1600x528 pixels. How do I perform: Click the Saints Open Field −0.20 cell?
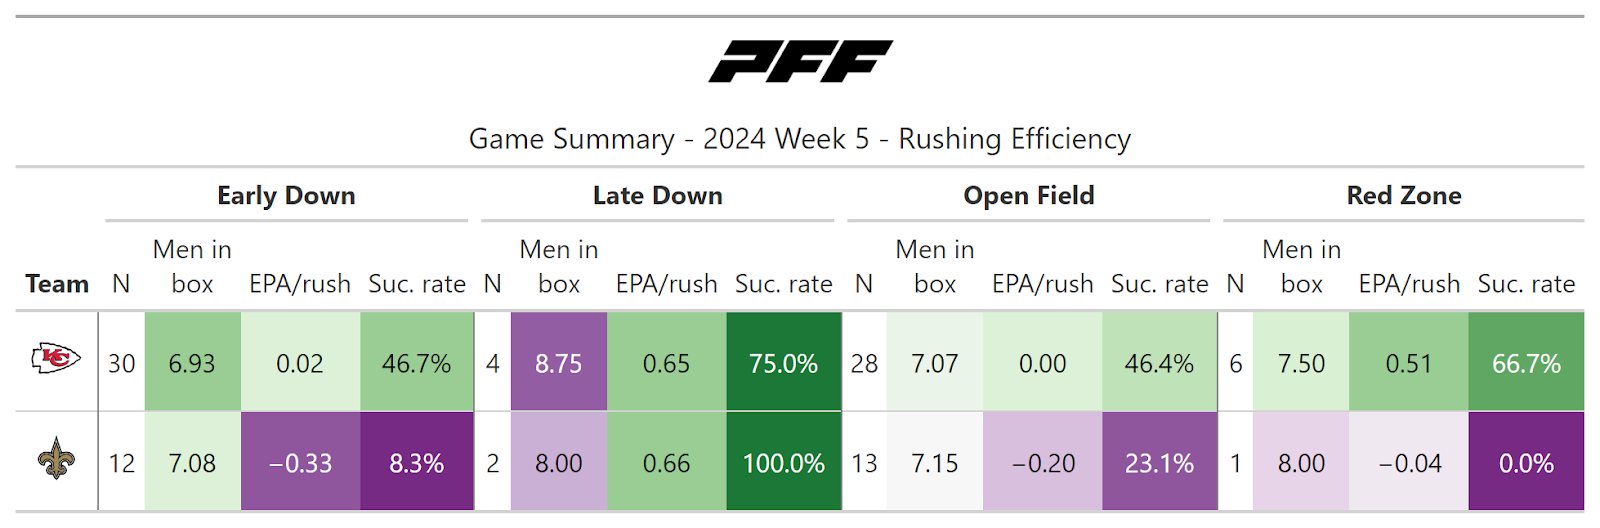pyautogui.click(x=1043, y=464)
